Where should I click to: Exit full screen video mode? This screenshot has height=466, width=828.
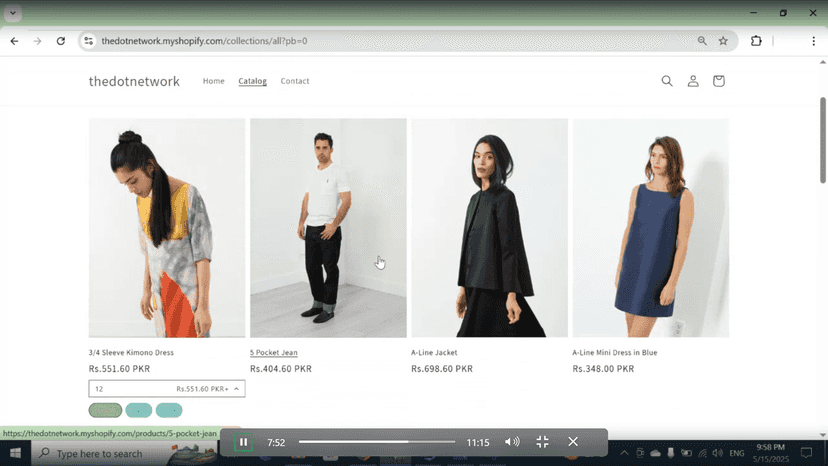pos(542,442)
